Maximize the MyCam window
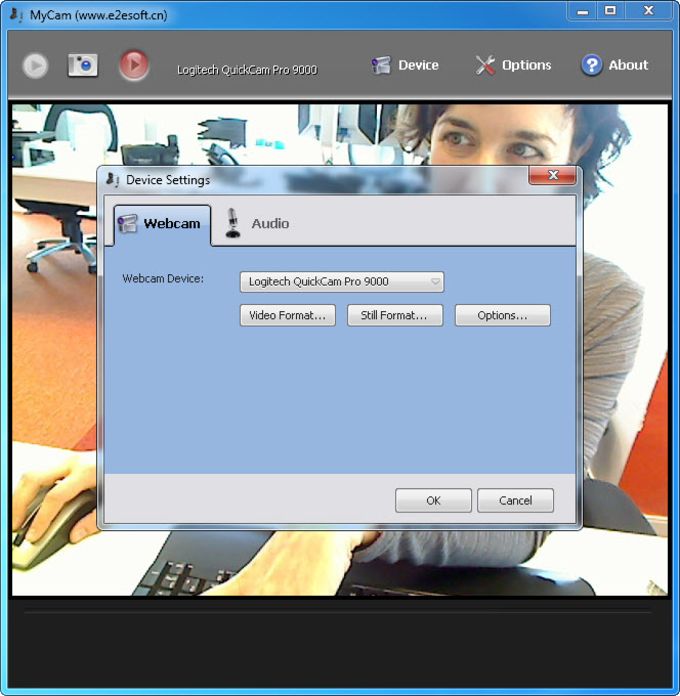680x696 pixels. [x=611, y=11]
